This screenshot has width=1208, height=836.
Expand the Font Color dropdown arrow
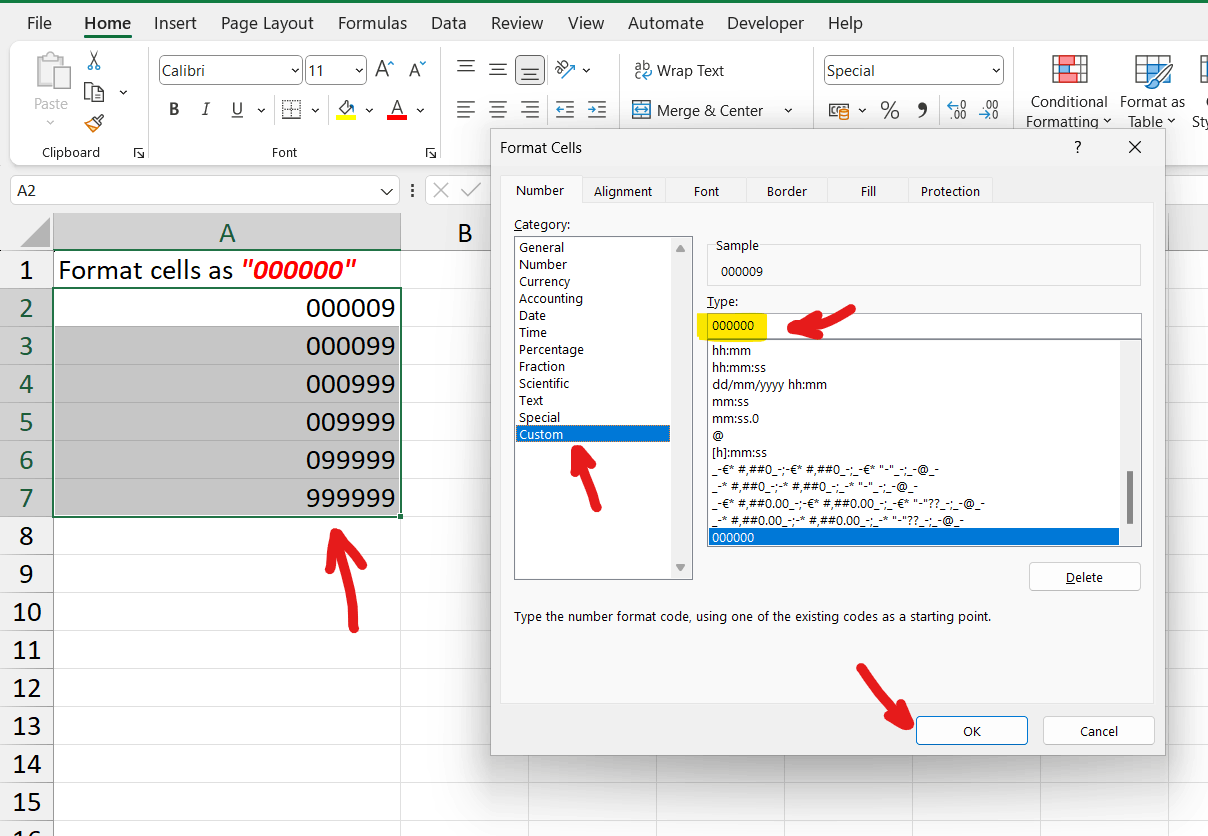click(x=420, y=110)
